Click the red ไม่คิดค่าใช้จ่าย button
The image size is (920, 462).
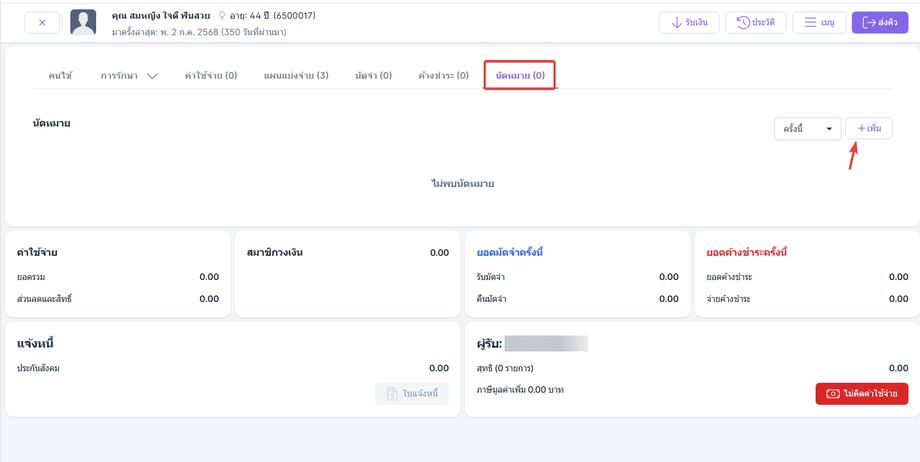[x=861, y=394]
